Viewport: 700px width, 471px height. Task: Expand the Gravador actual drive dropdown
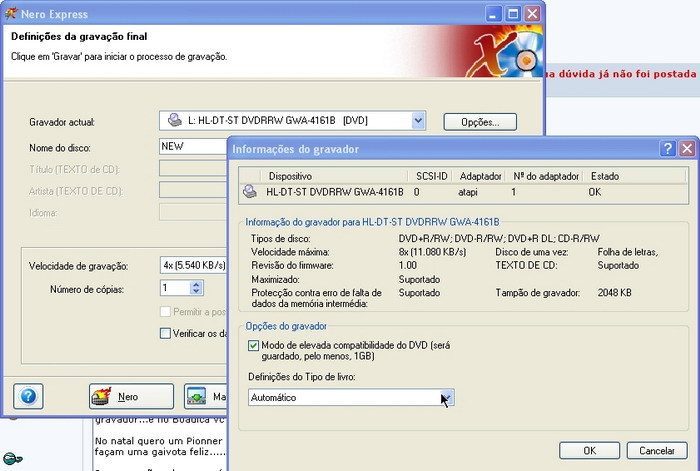(418, 121)
